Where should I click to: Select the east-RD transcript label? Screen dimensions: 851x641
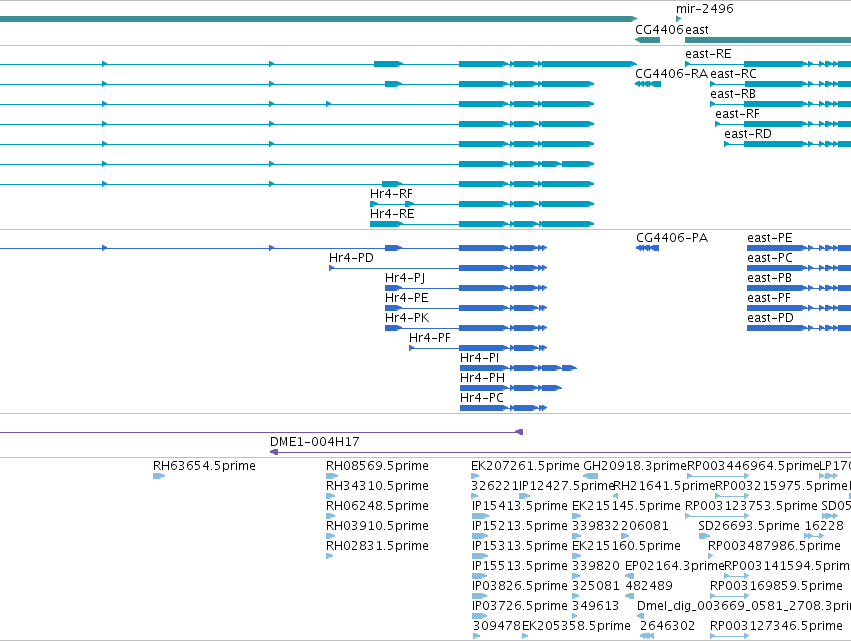point(748,134)
